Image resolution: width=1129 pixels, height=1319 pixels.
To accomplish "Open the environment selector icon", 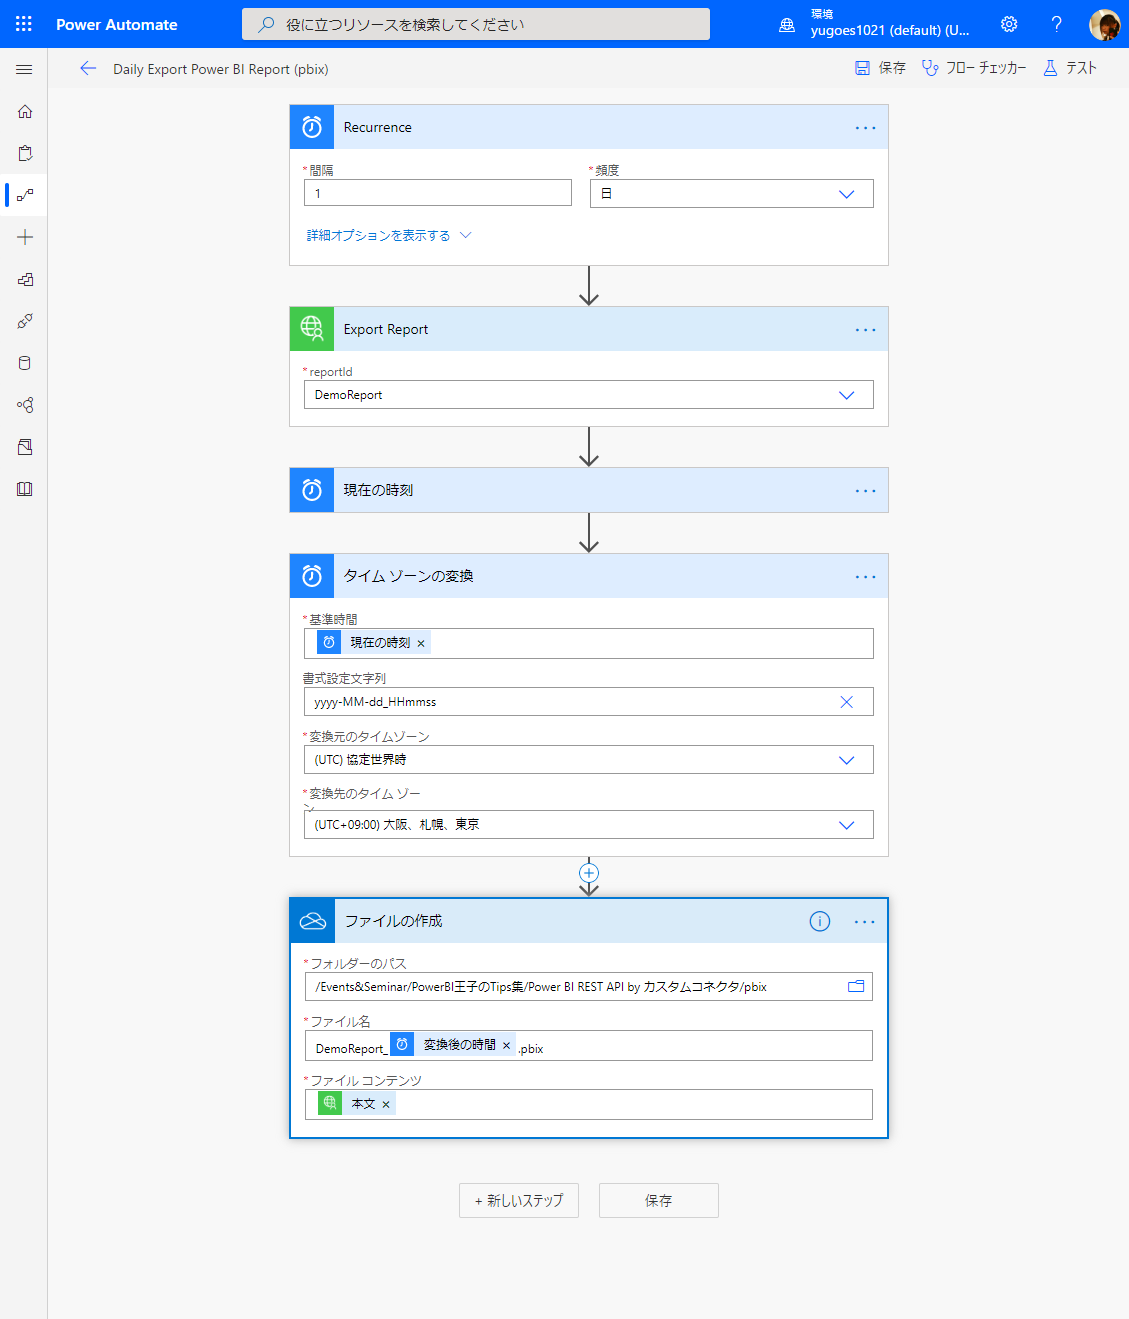I will [x=787, y=24].
